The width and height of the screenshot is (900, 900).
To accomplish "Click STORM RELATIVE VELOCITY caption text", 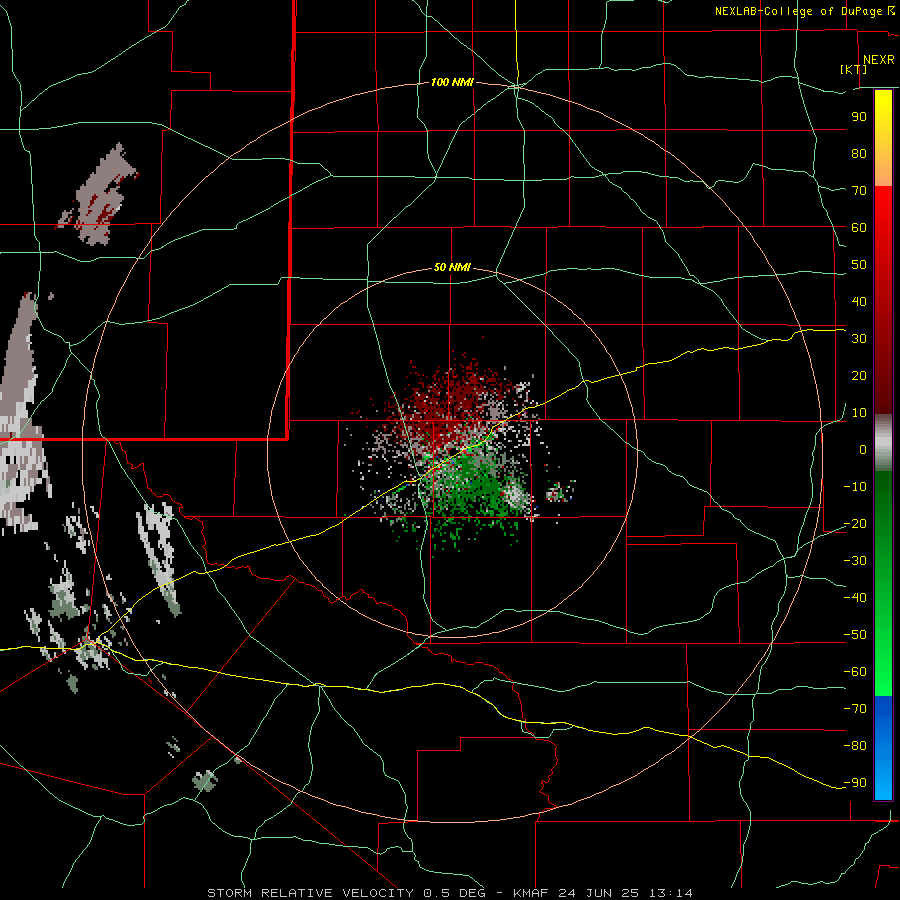I will click(310, 893).
